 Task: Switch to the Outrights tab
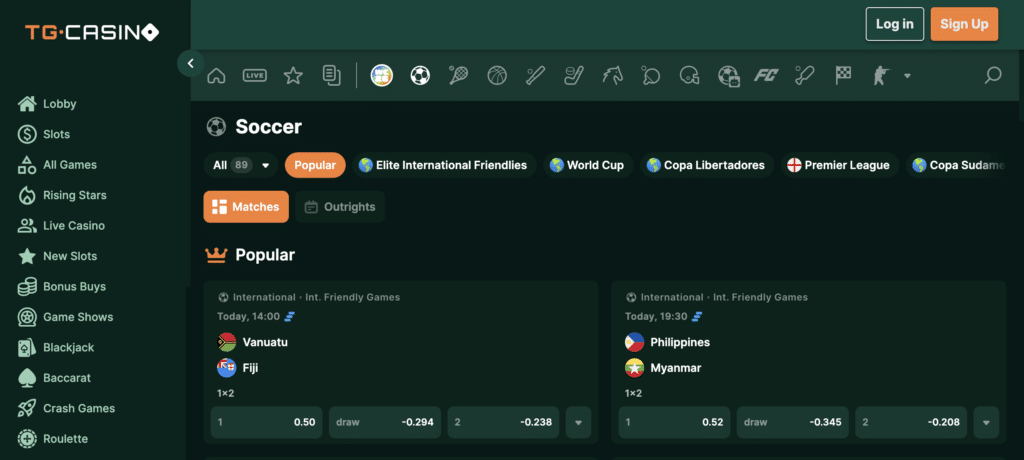point(340,207)
